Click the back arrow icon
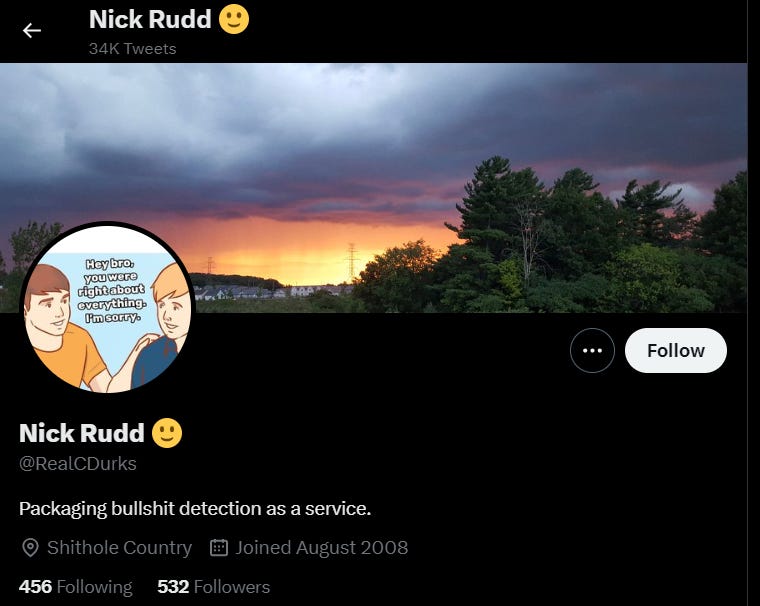 pos(32,31)
